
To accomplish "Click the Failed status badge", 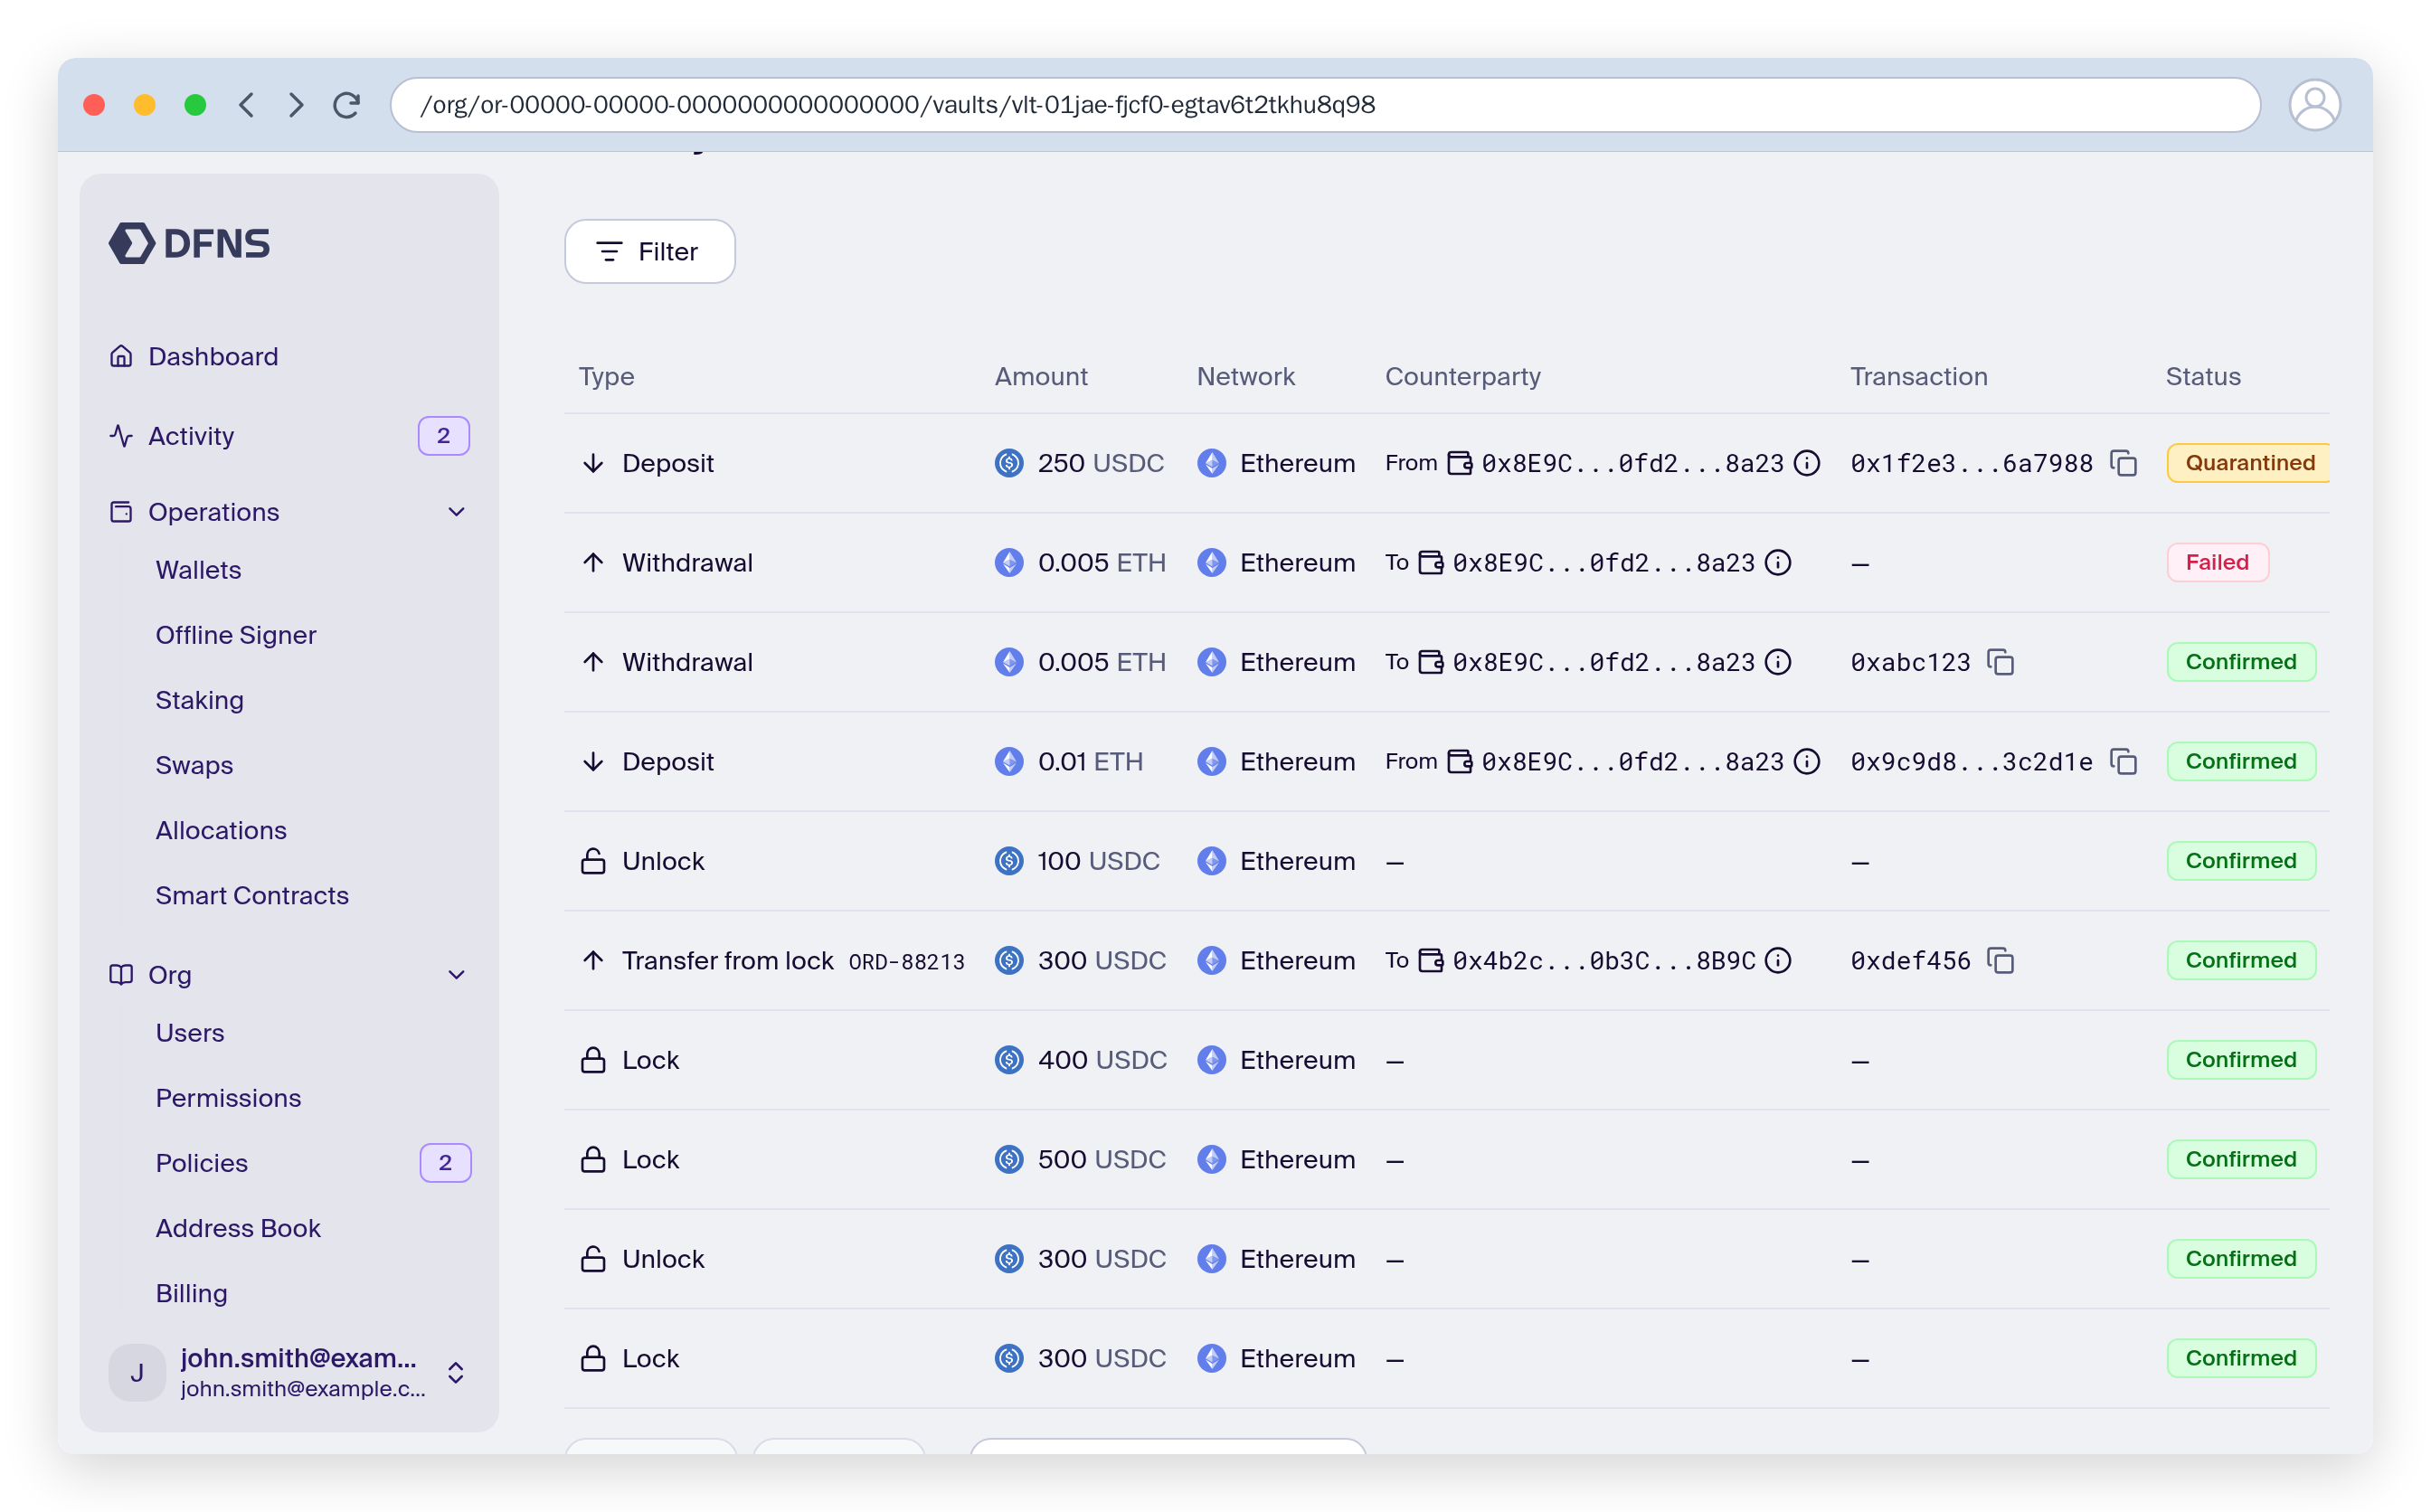I will (x=2217, y=563).
